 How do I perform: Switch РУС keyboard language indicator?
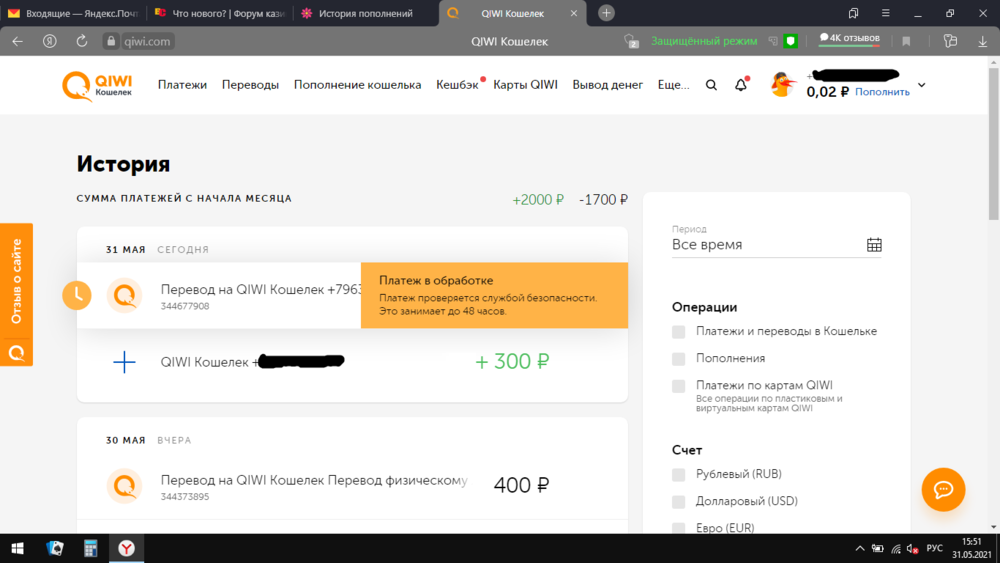(x=934, y=548)
